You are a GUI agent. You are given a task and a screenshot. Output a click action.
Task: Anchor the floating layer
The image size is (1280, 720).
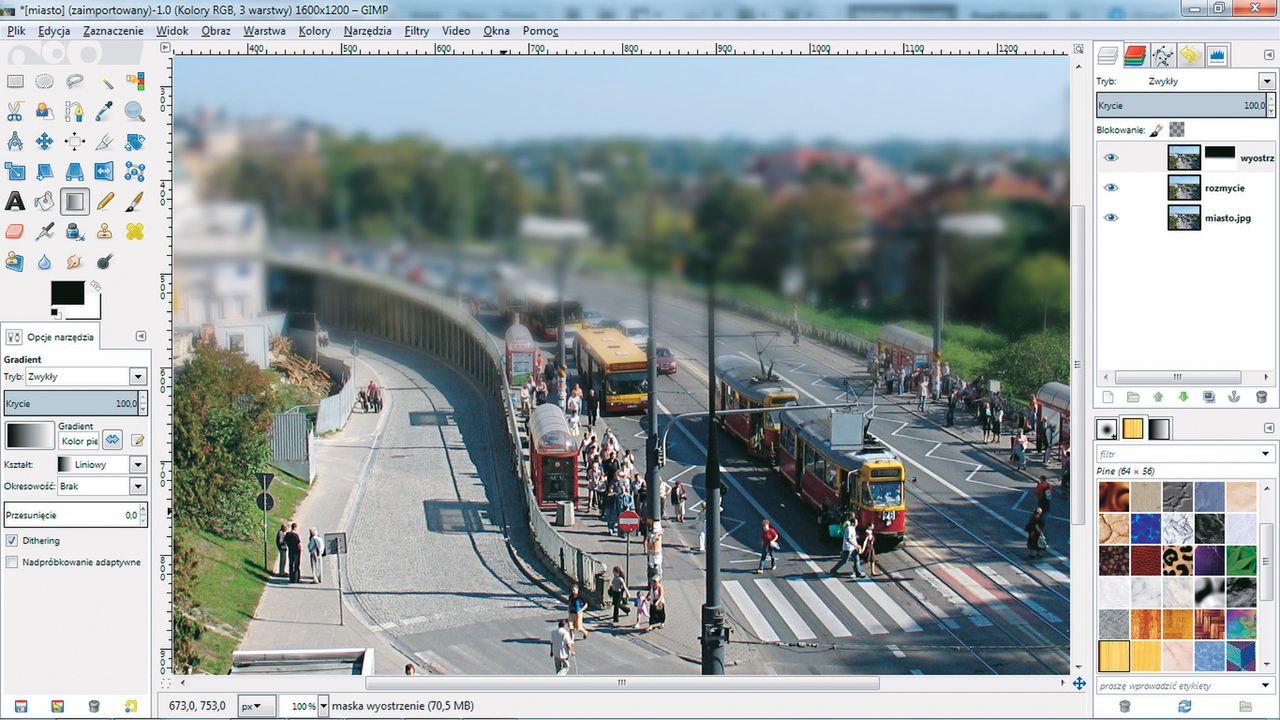click(x=1235, y=397)
